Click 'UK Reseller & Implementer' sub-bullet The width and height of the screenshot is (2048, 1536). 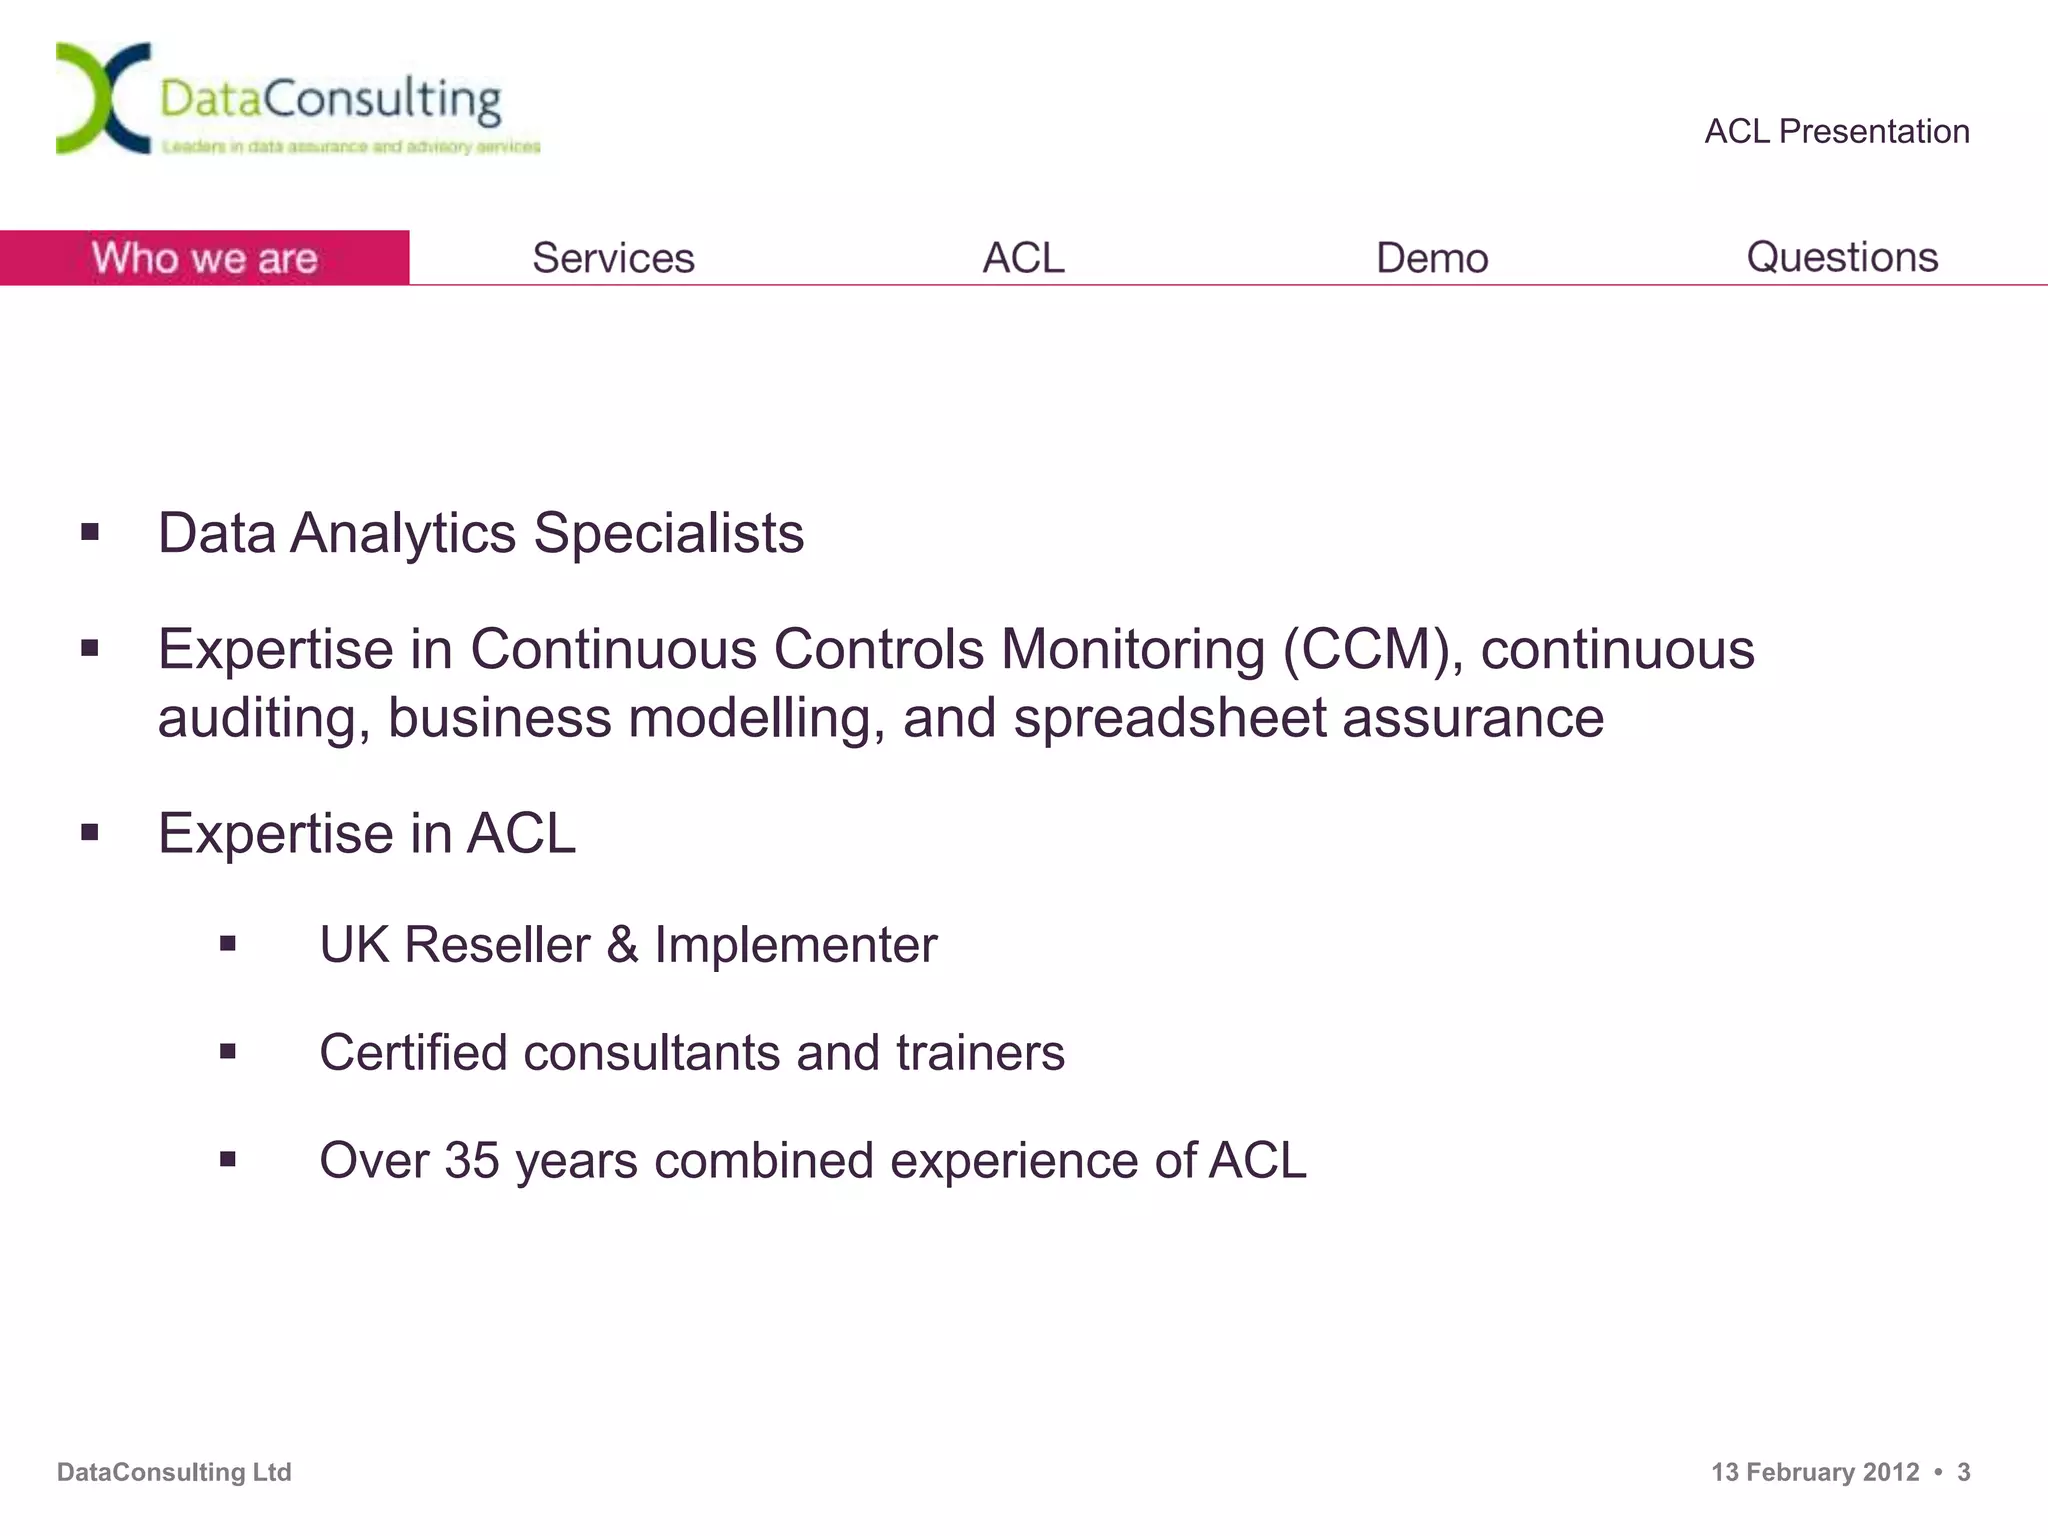[x=628, y=945]
